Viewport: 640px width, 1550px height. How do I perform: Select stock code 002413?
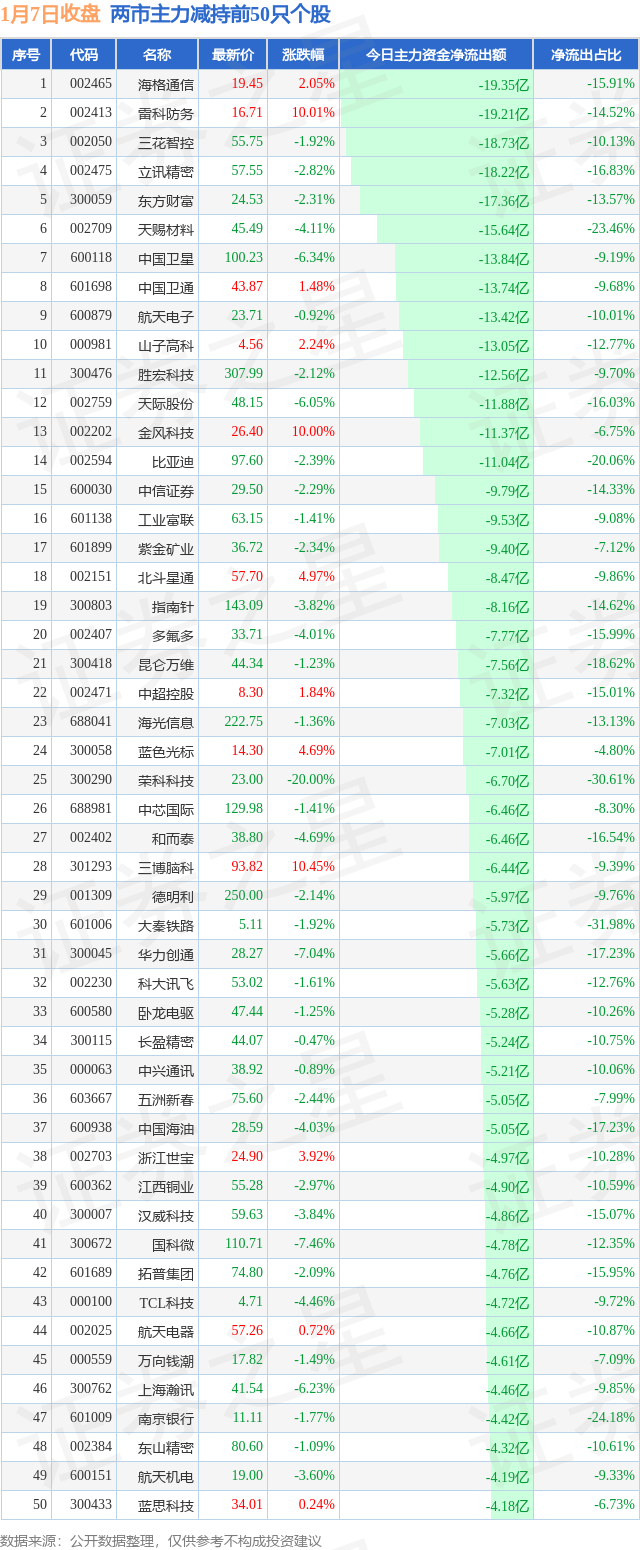tap(91, 113)
